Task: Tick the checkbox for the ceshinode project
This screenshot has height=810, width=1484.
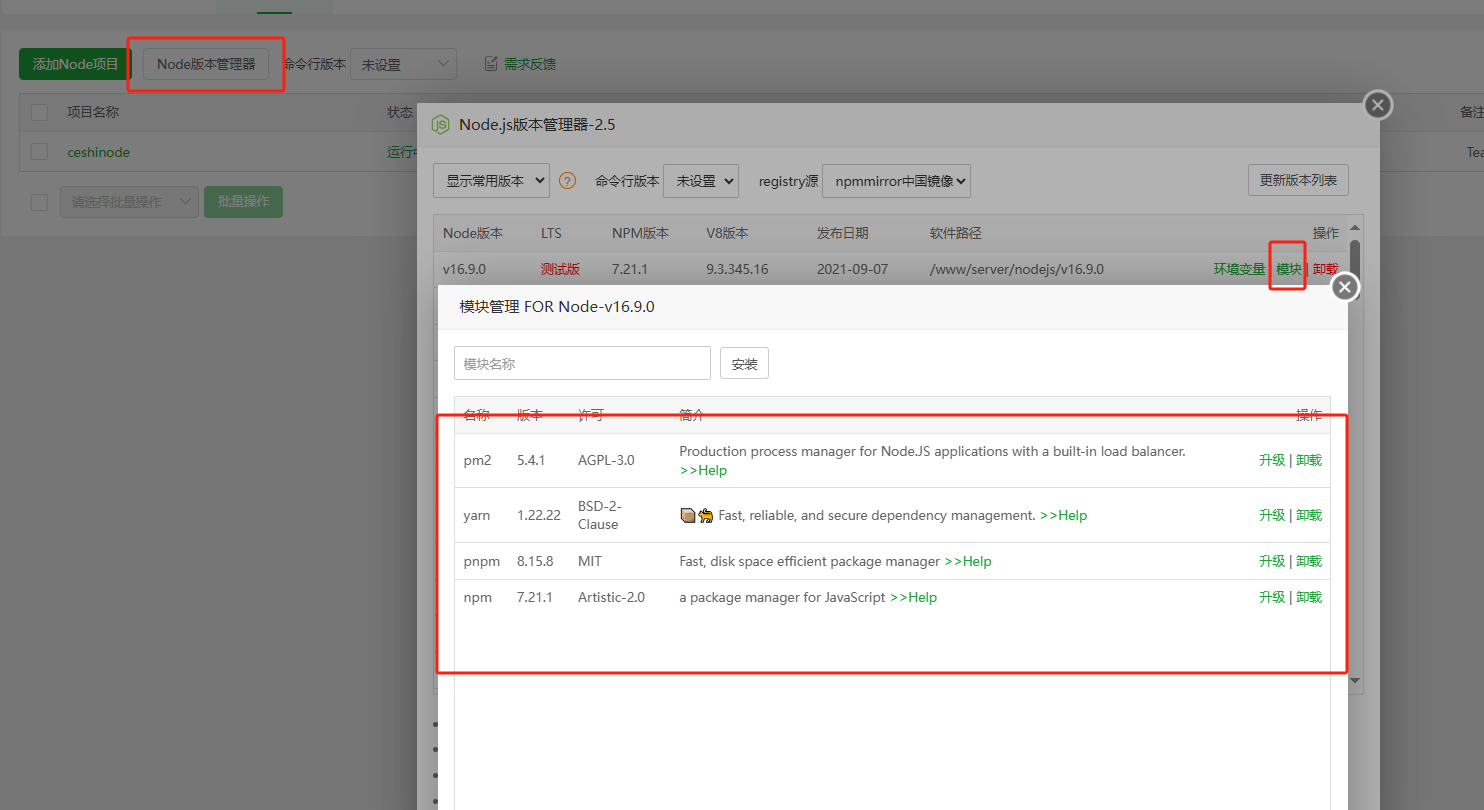Action: (39, 152)
